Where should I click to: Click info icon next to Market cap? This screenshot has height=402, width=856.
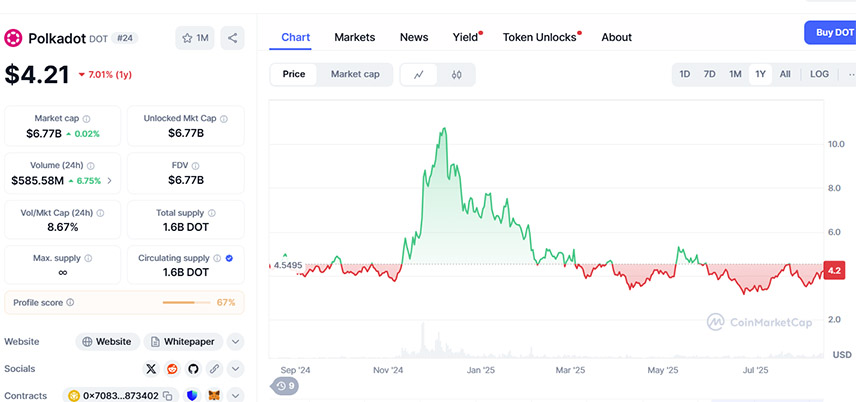click(86, 119)
